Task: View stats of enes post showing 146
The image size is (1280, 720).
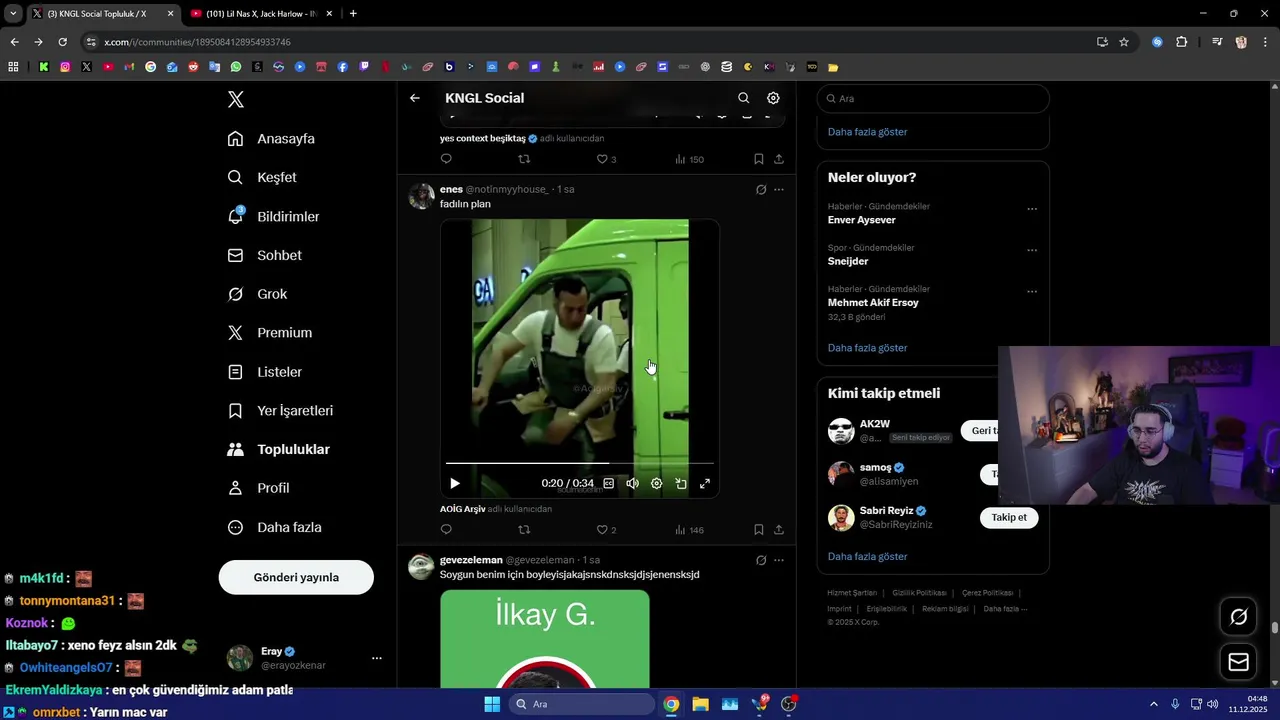Action: (689, 530)
